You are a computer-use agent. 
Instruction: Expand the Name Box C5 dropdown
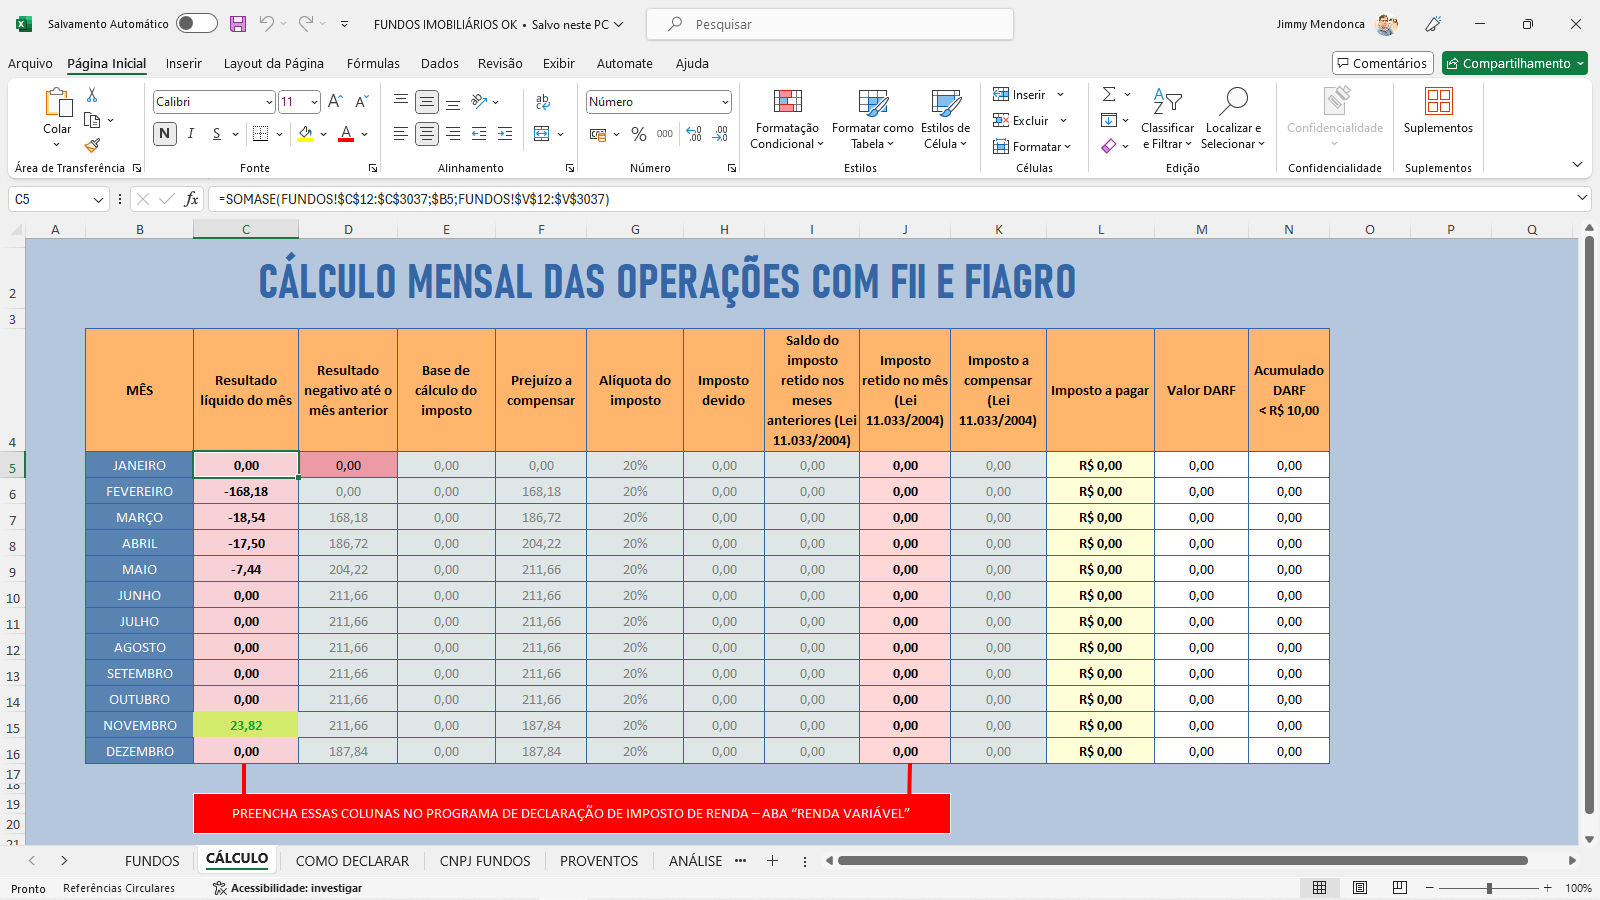98,199
